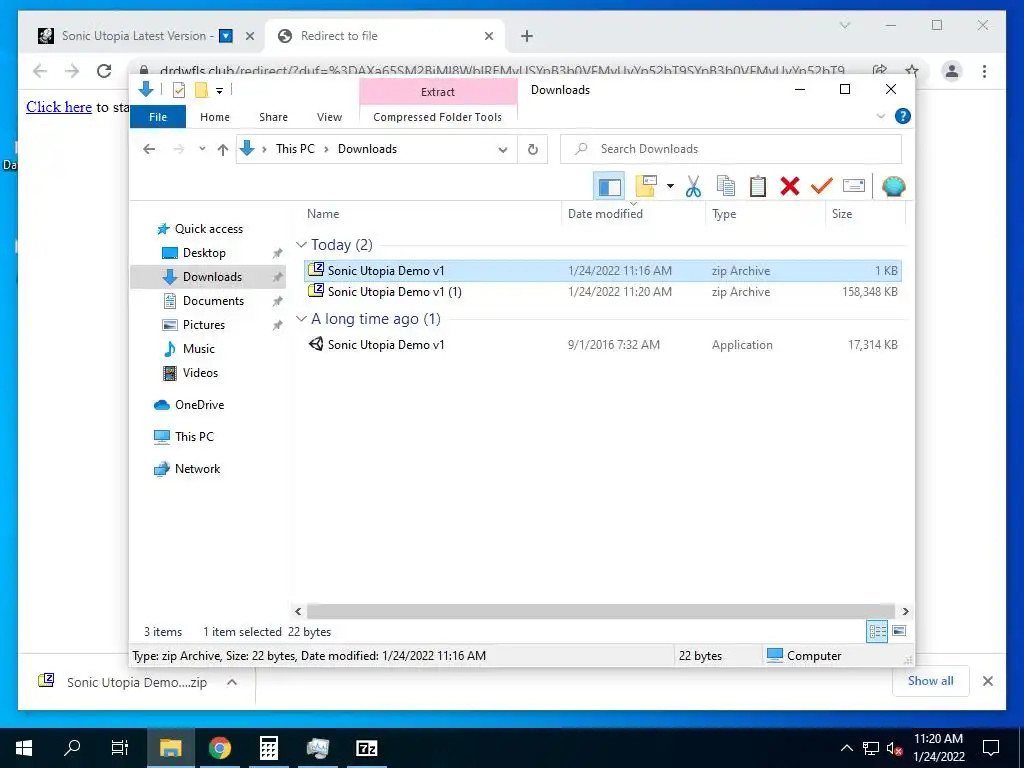
Task: Click Downloads in the address breadcrumb
Action: click(x=368, y=149)
